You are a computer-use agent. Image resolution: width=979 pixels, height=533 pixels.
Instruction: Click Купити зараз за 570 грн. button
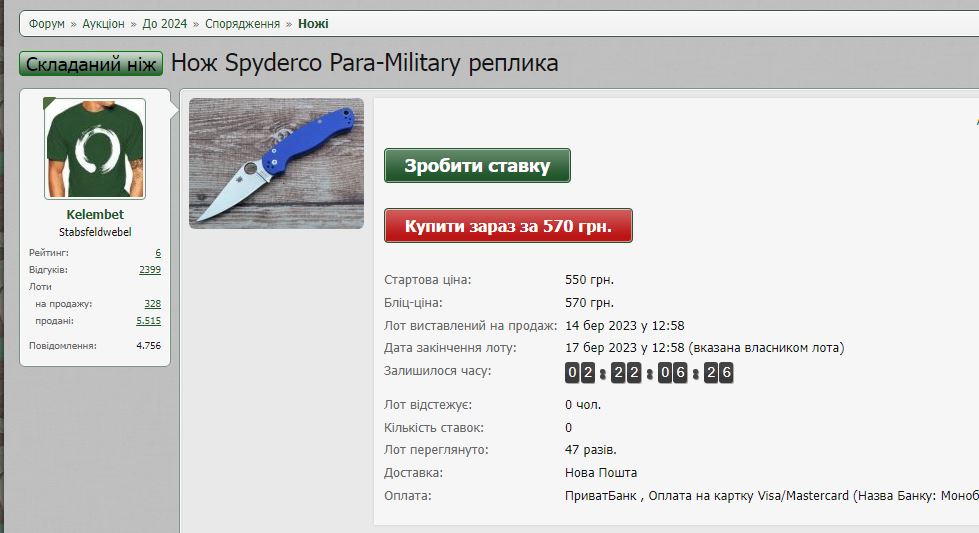click(508, 225)
